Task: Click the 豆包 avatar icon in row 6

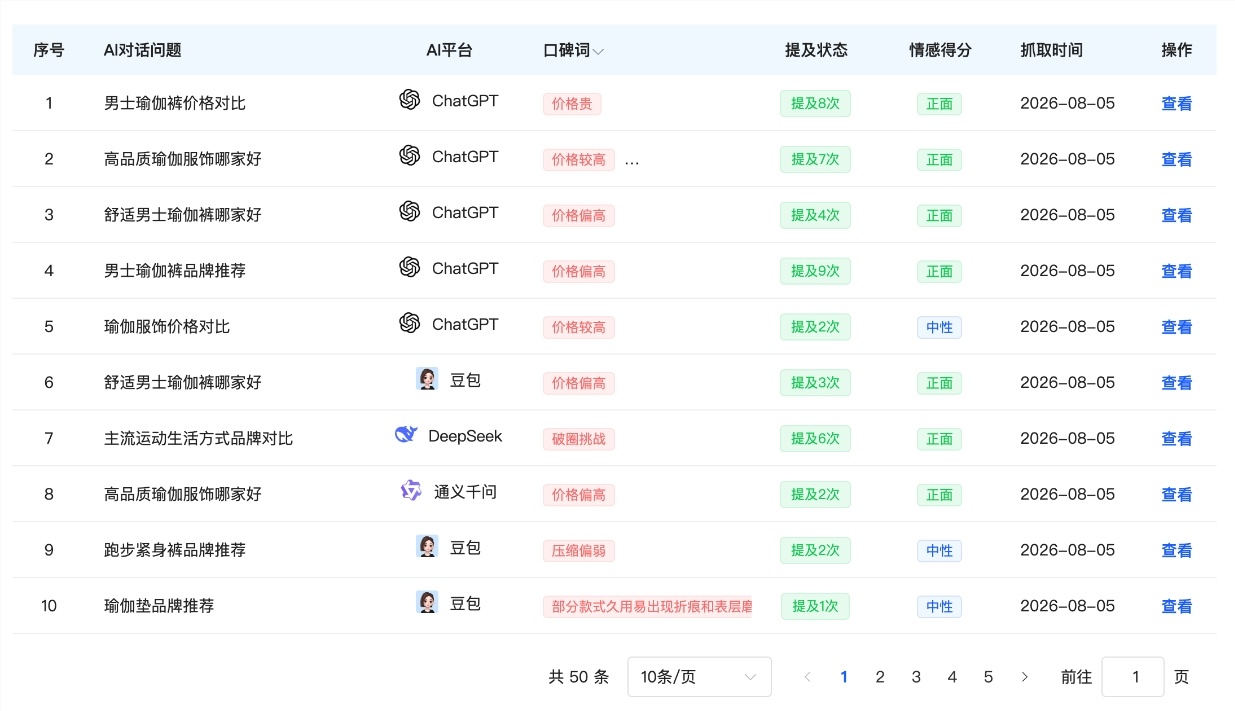Action: [x=427, y=379]
